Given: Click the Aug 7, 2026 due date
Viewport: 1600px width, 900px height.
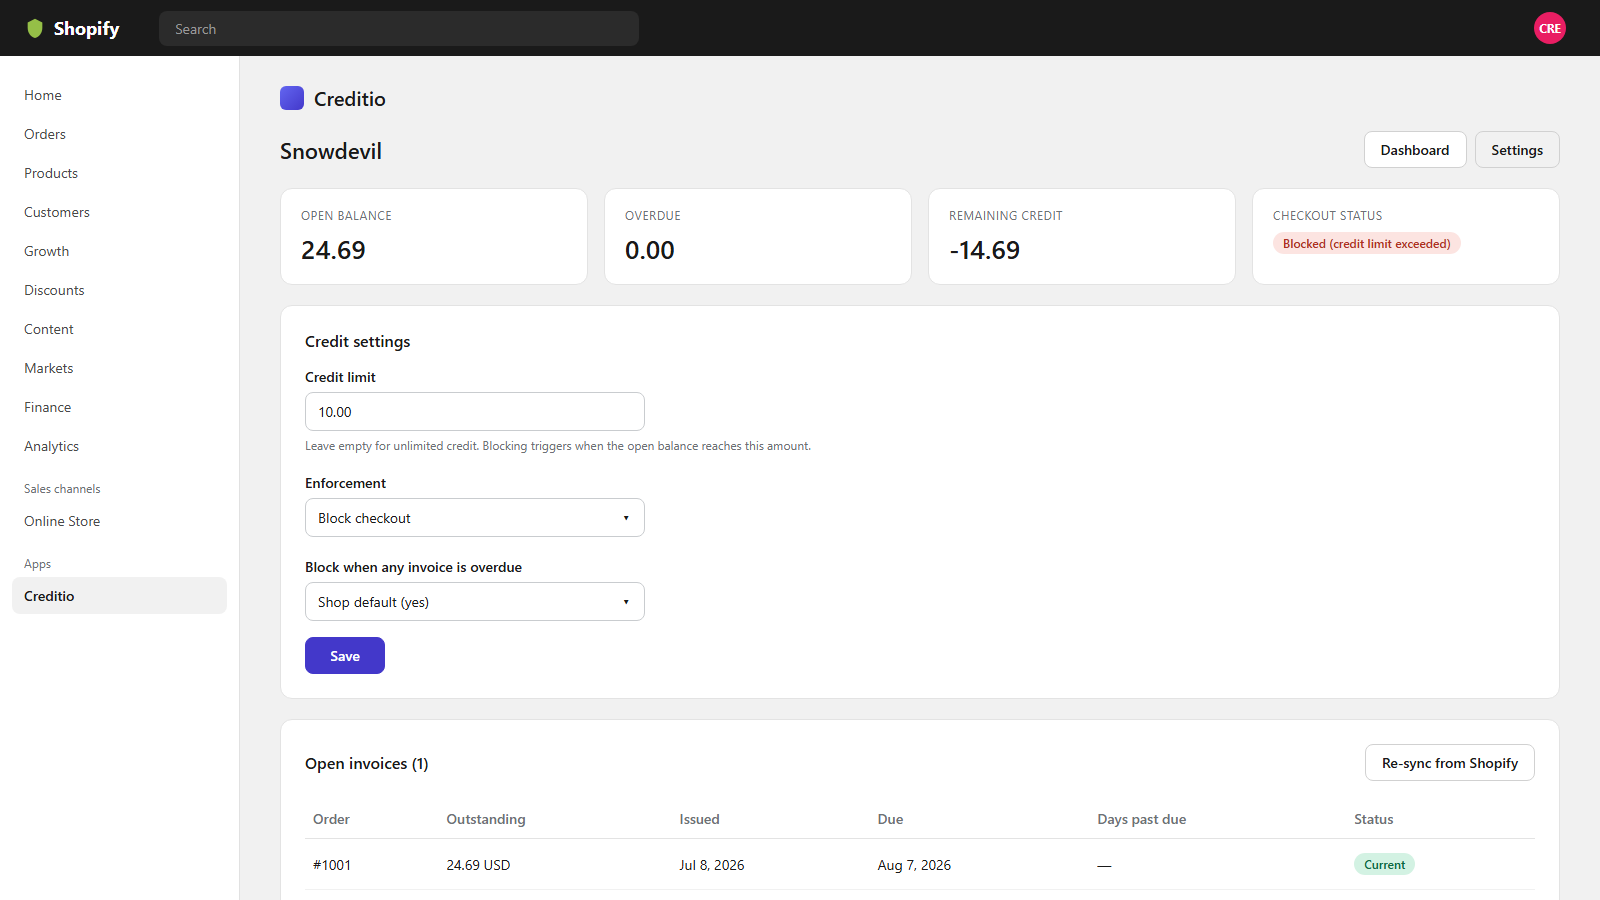Looking at the screenshot, I should [x=914, y=865].
